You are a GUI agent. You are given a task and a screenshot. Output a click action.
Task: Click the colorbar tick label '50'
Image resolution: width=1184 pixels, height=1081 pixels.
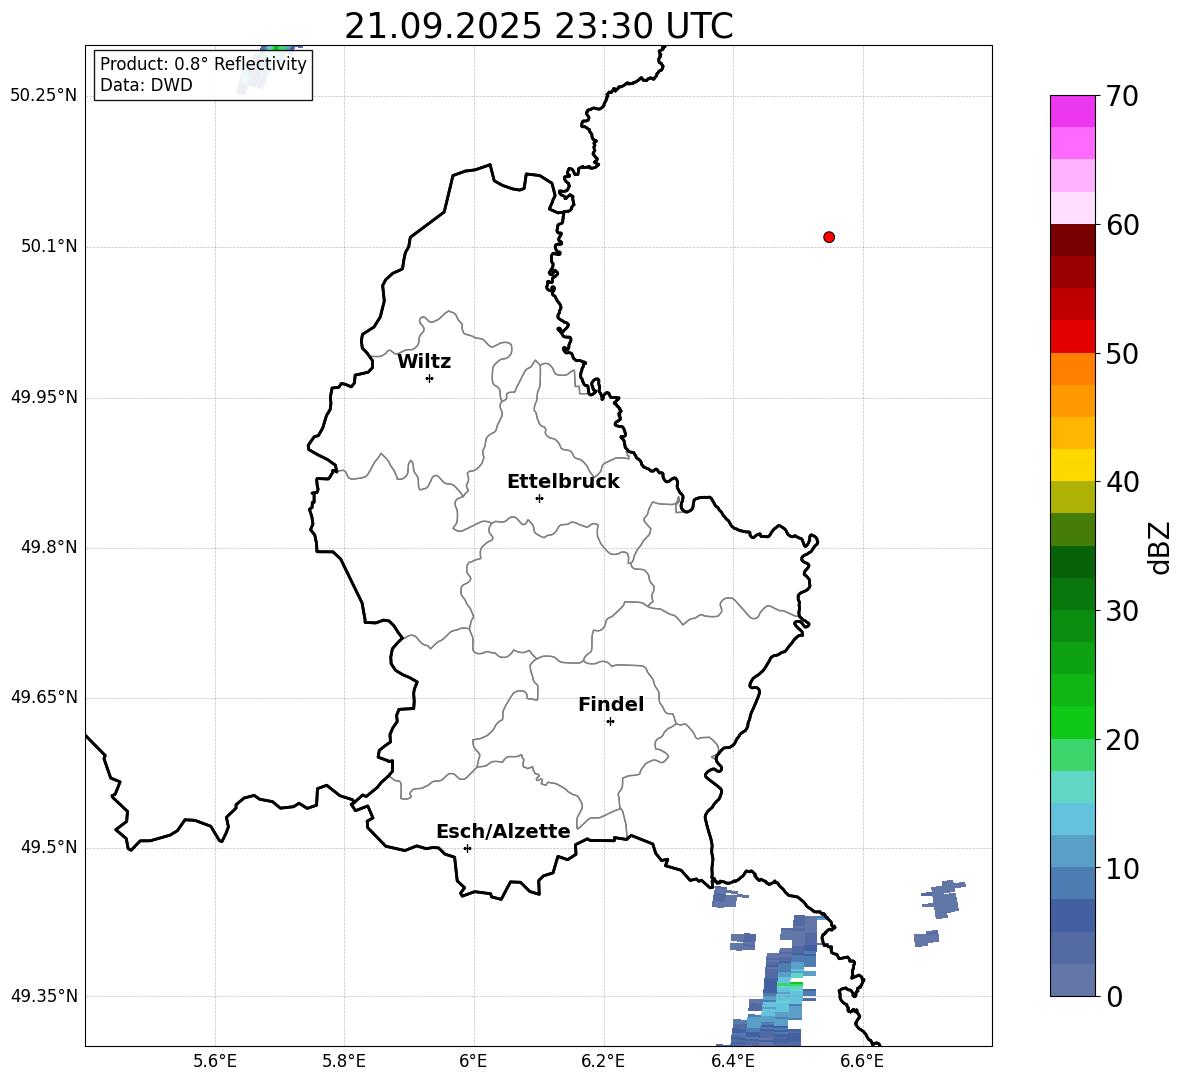coord(1122,353)
